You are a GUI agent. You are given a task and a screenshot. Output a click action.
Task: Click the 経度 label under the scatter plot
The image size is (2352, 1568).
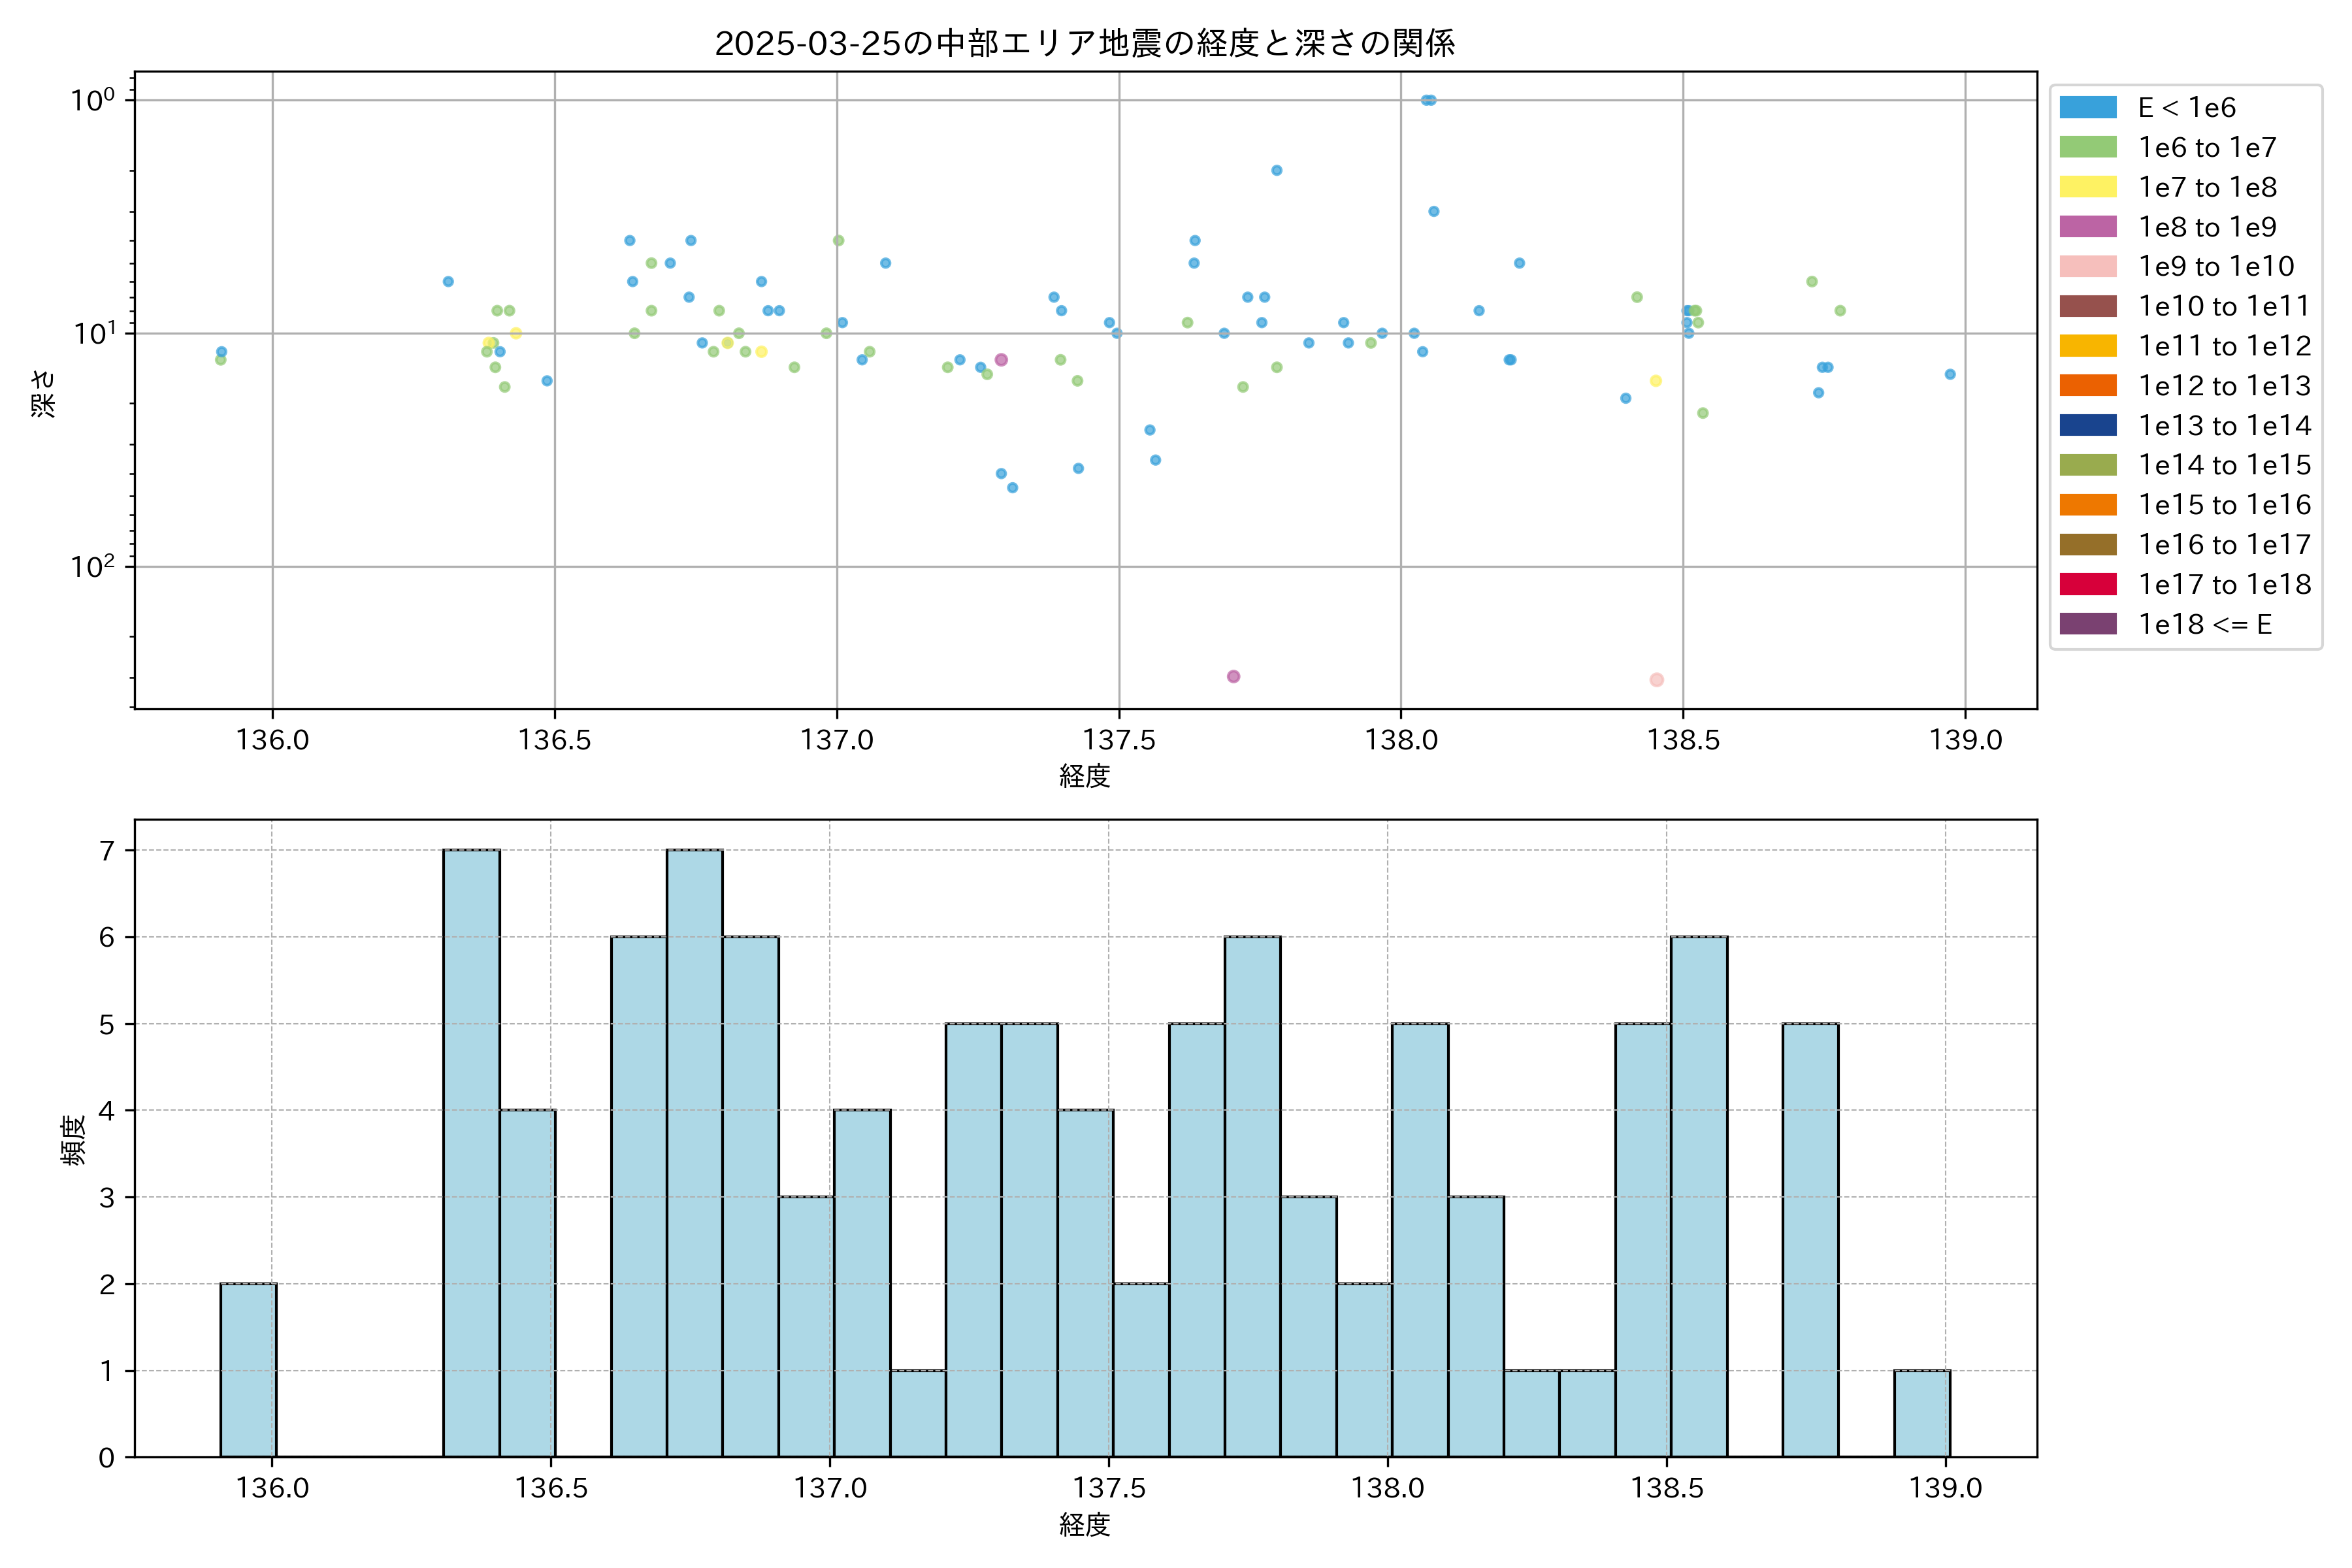[x=1085, y=776]
